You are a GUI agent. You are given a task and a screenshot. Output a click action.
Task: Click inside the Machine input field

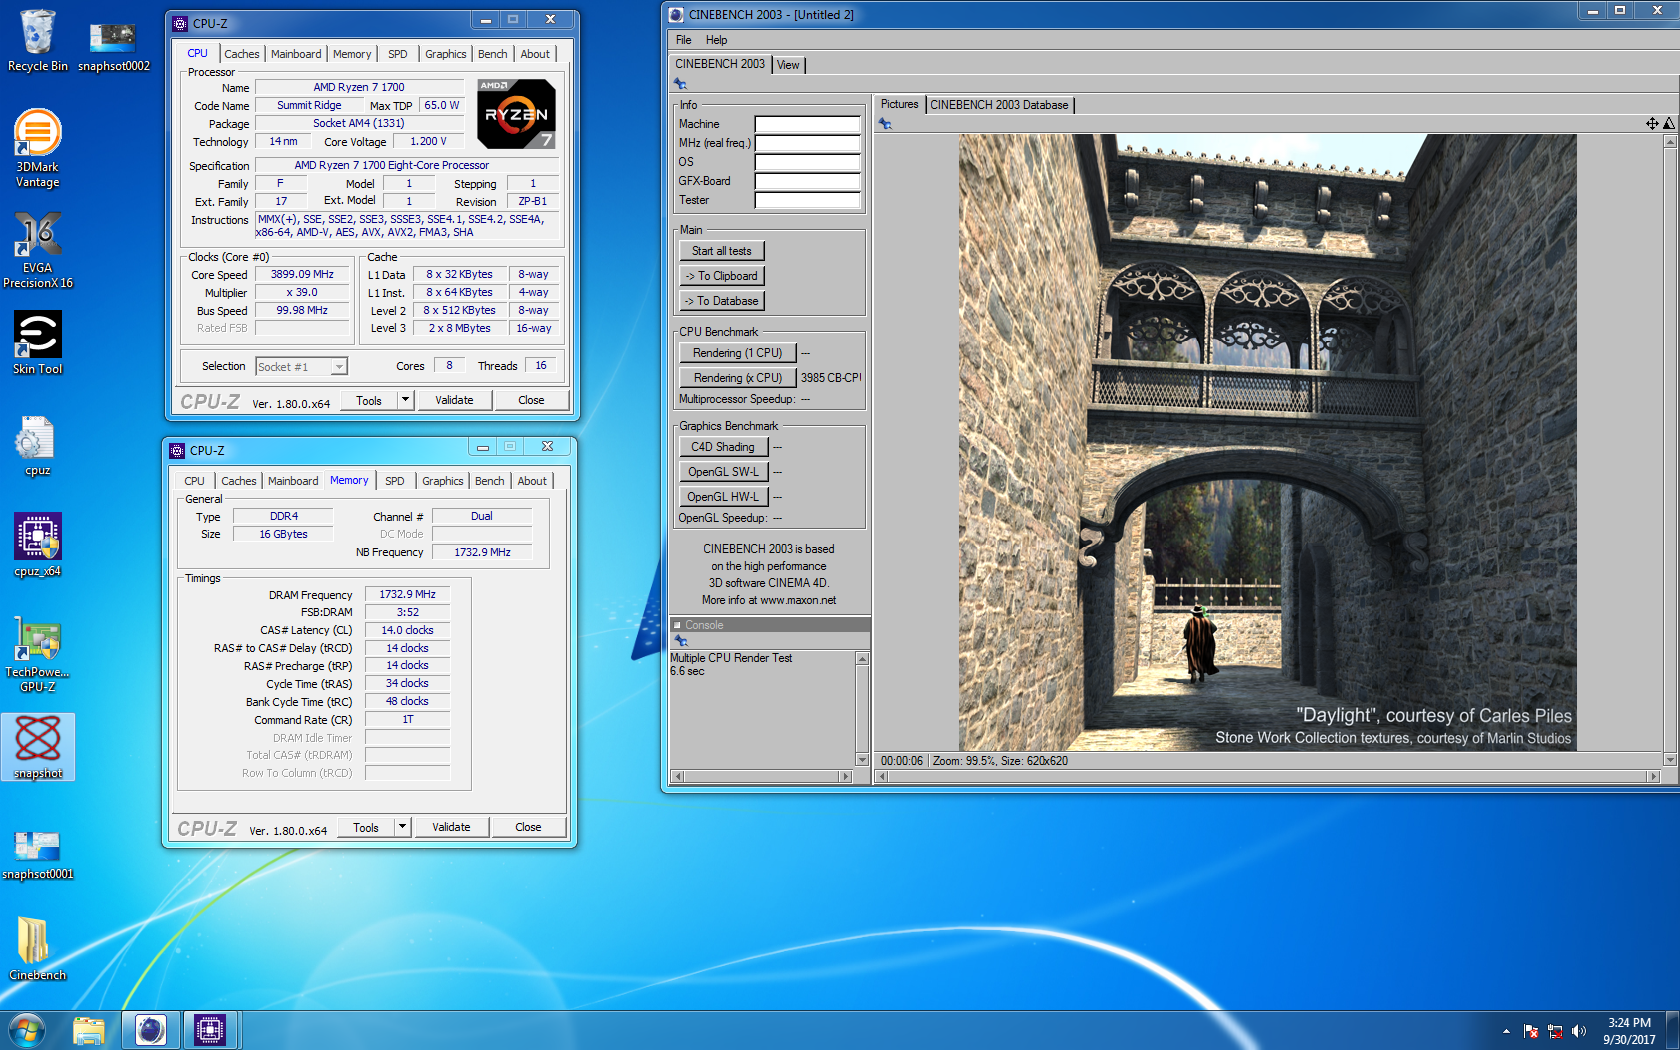pos(807,124)
